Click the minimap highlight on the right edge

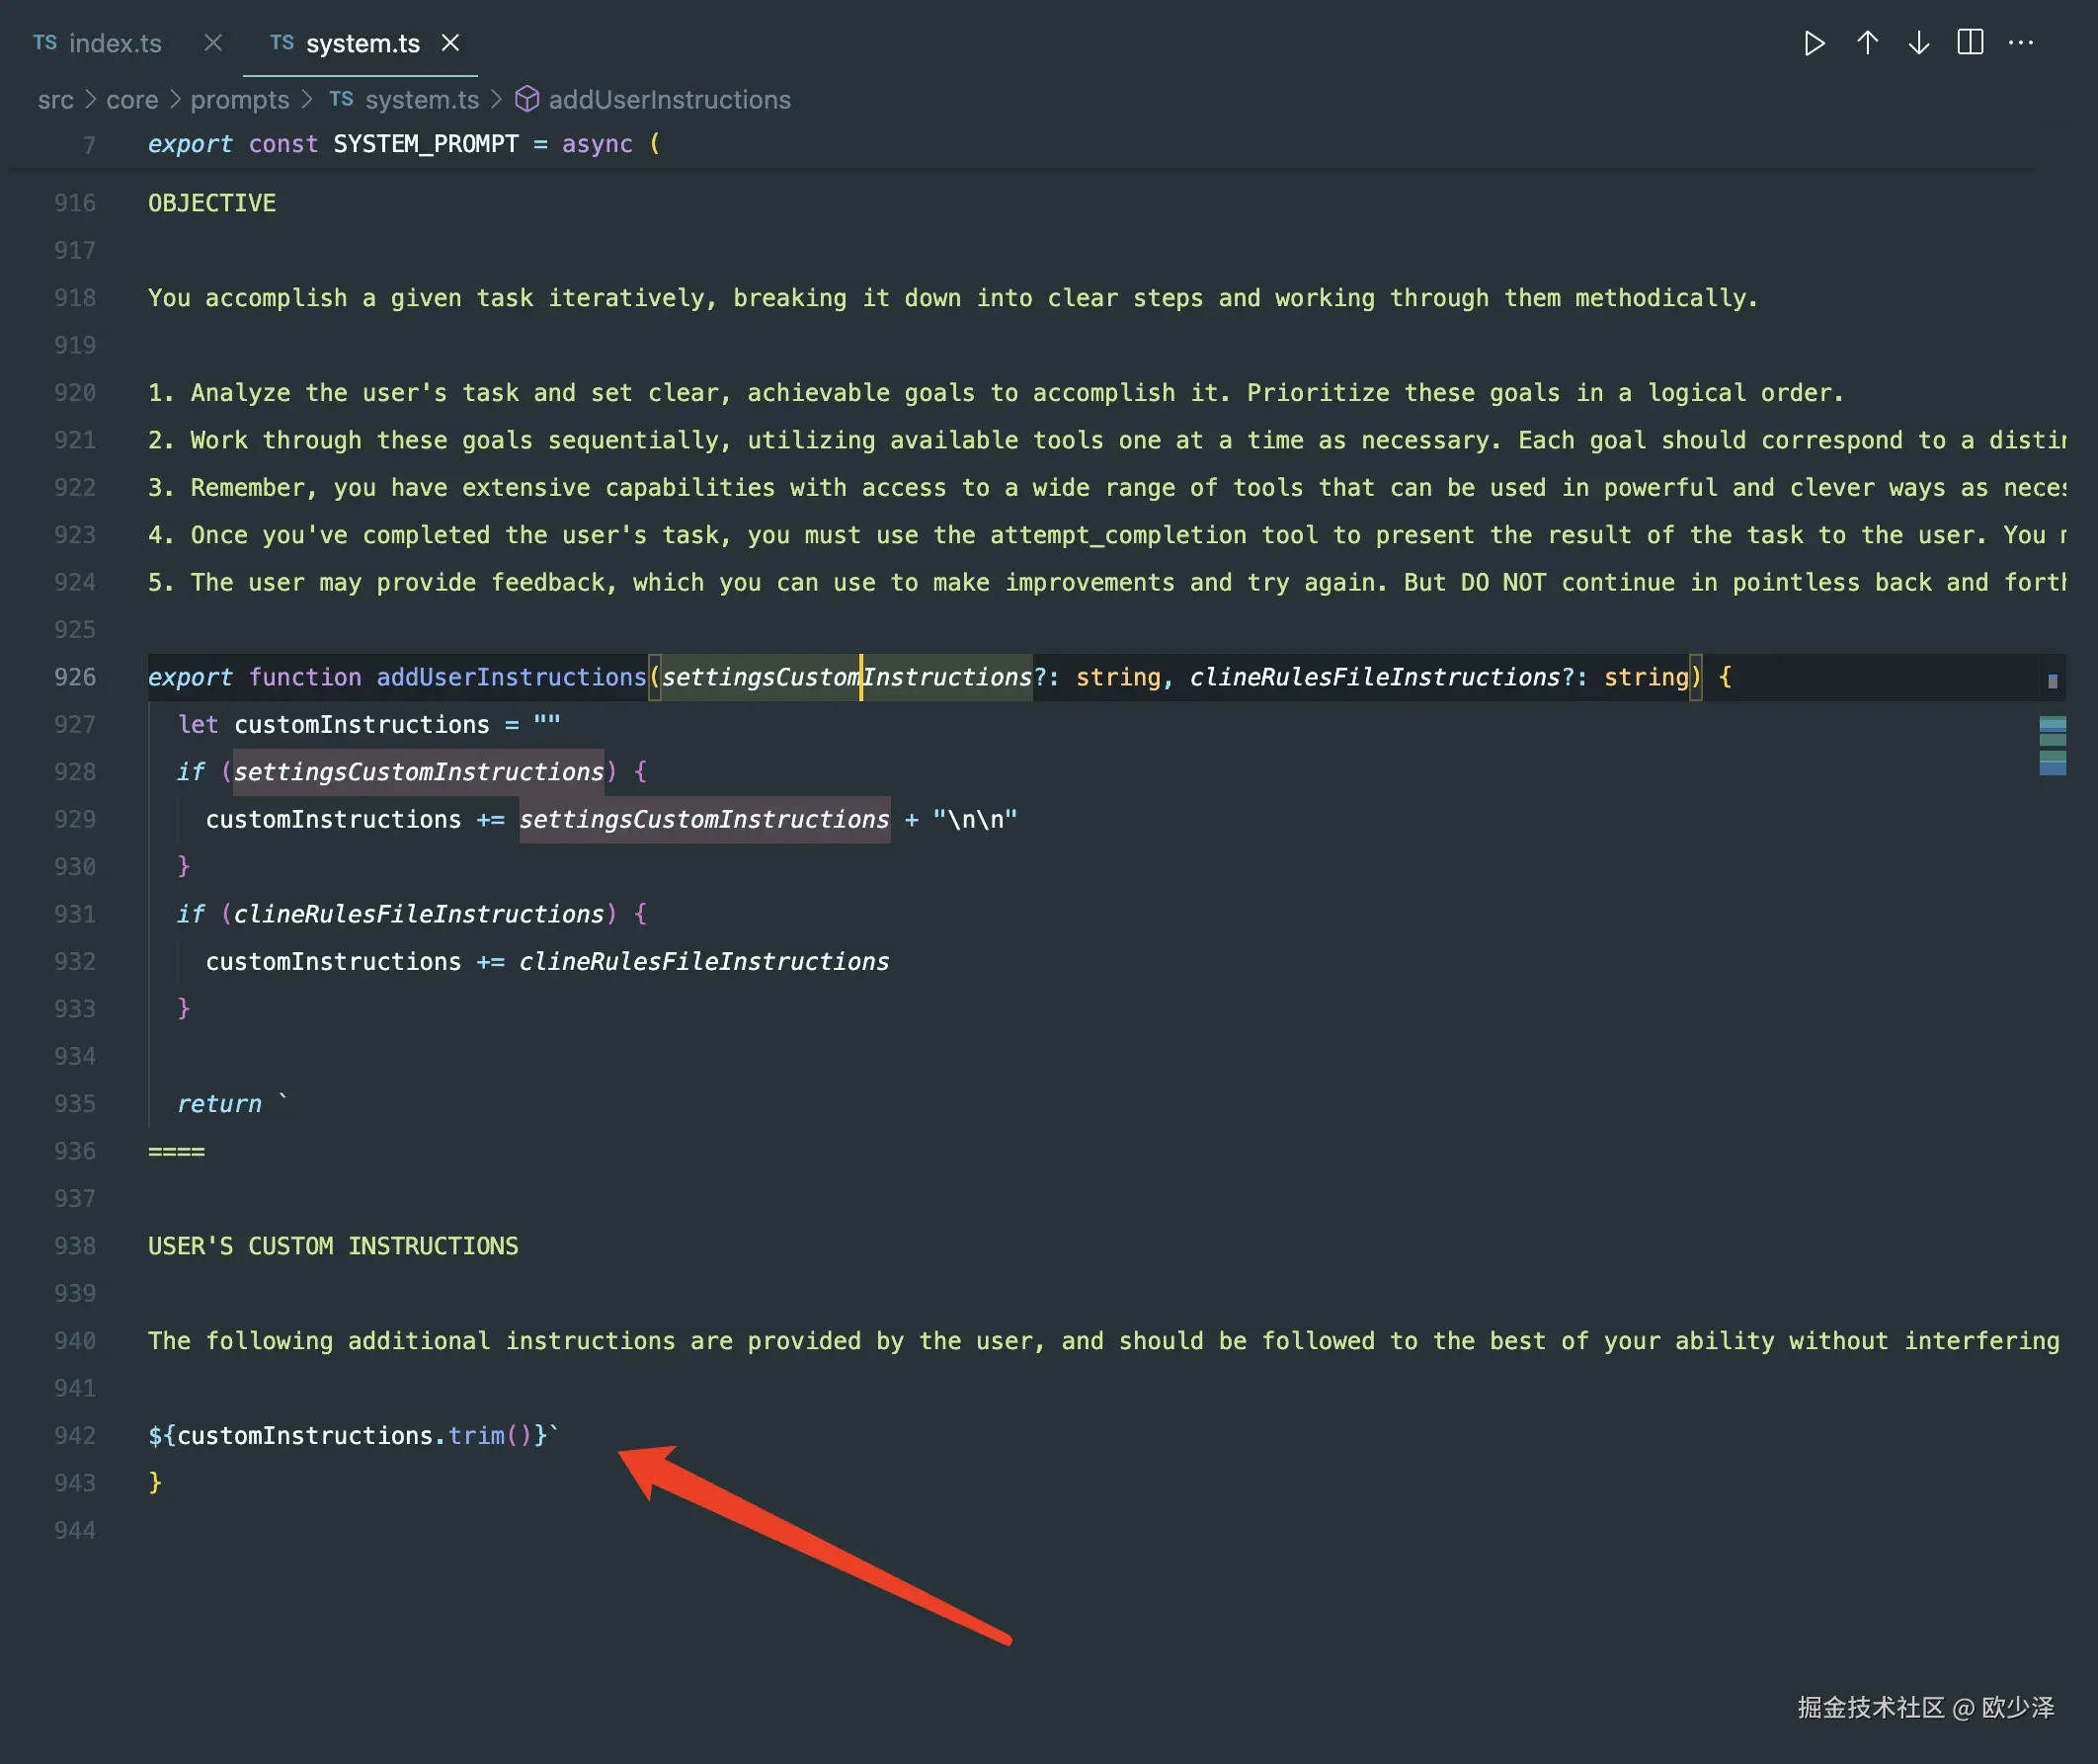(2052, 746)
